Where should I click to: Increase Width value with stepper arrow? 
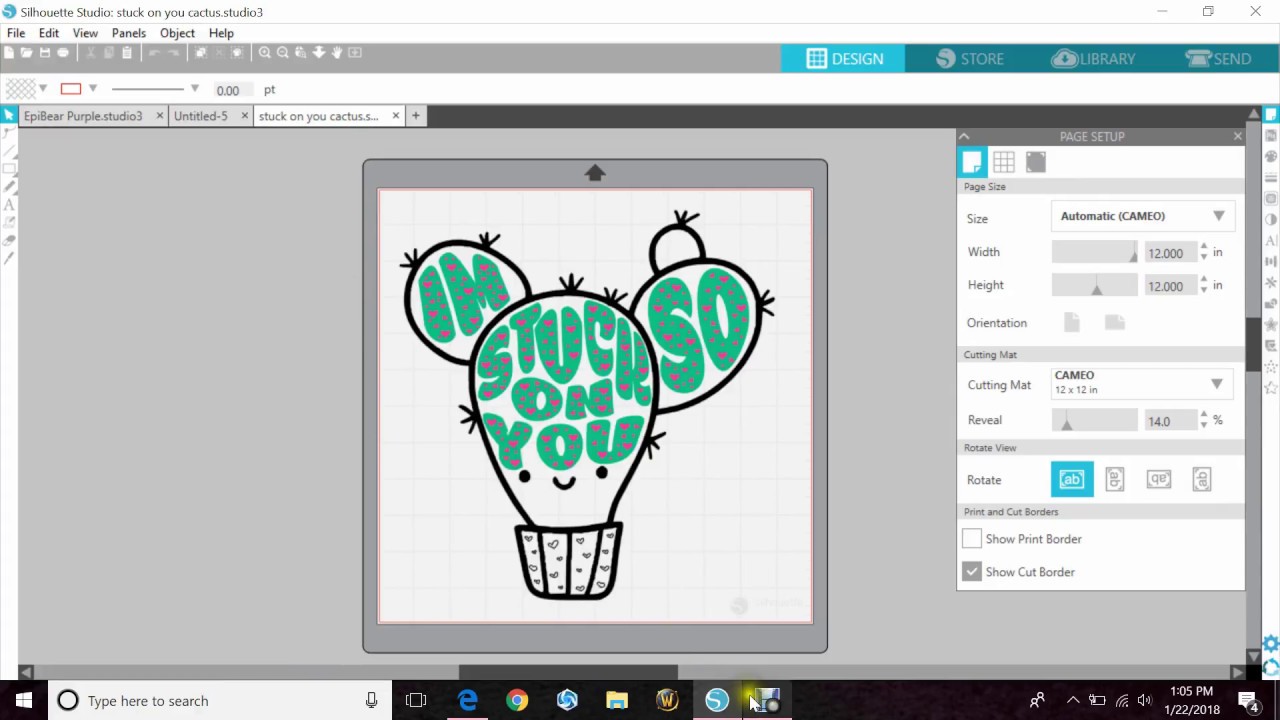(x=1204, y=247)
